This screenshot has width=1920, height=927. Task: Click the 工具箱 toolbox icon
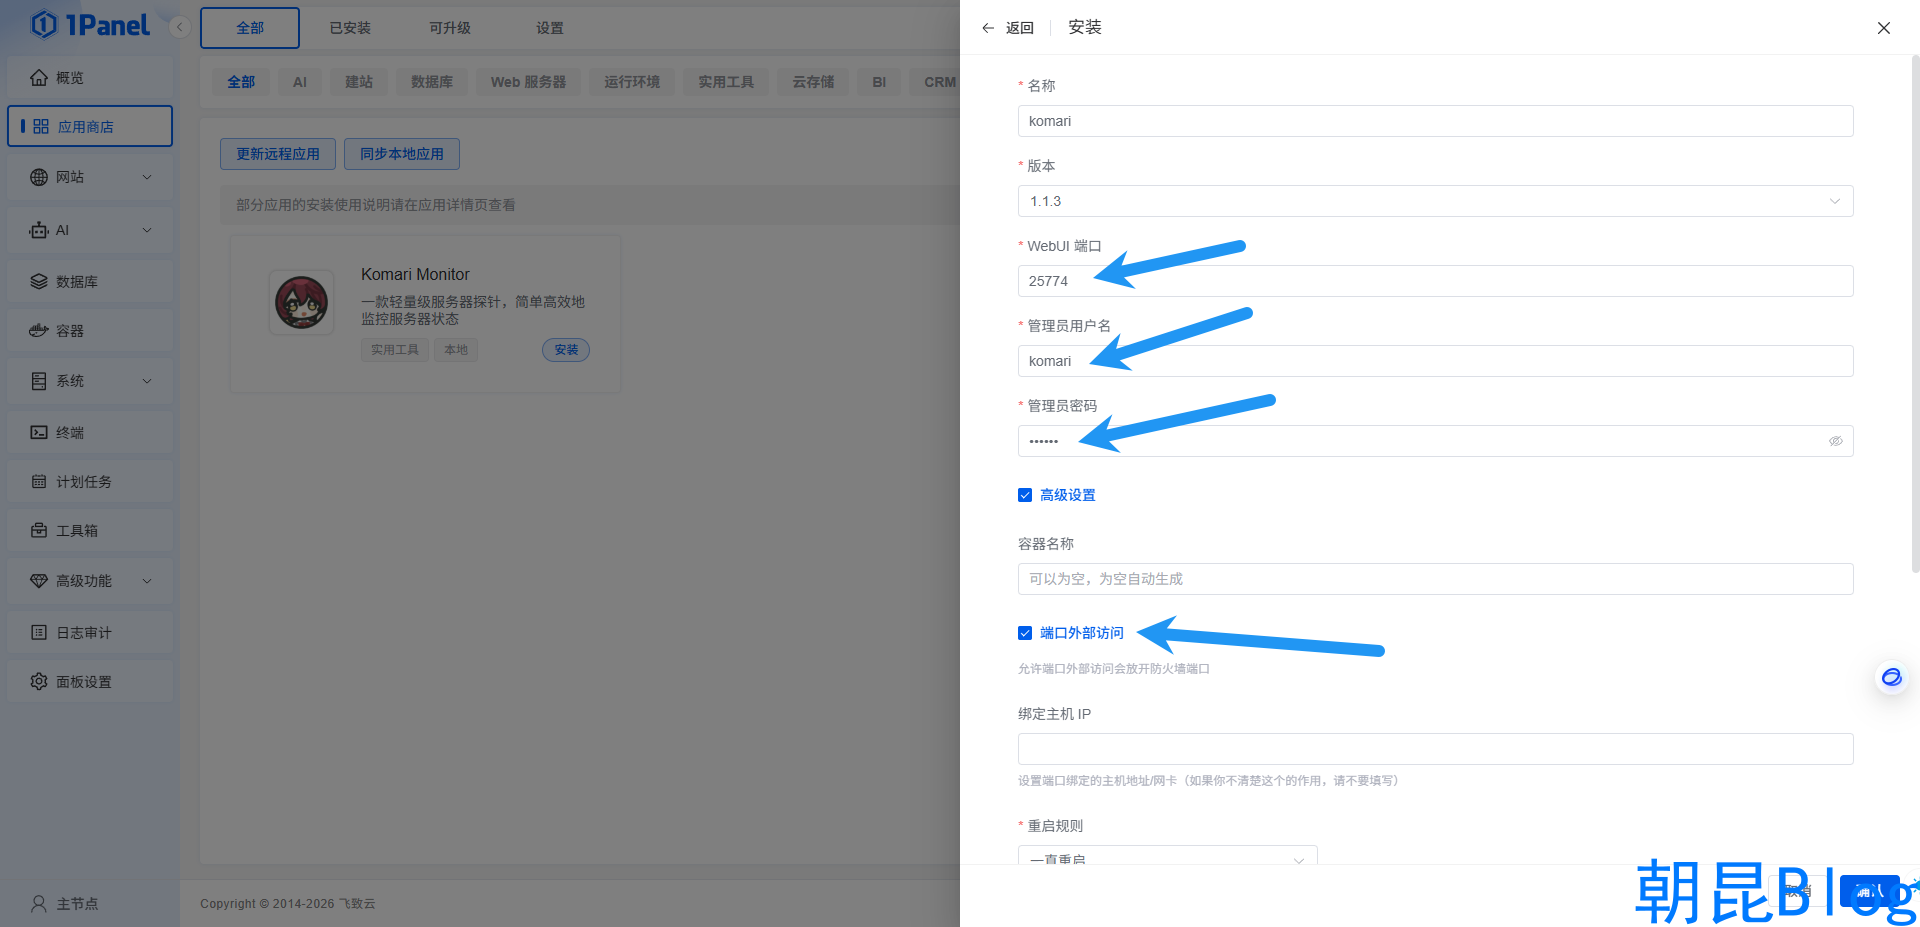point(39,531)
